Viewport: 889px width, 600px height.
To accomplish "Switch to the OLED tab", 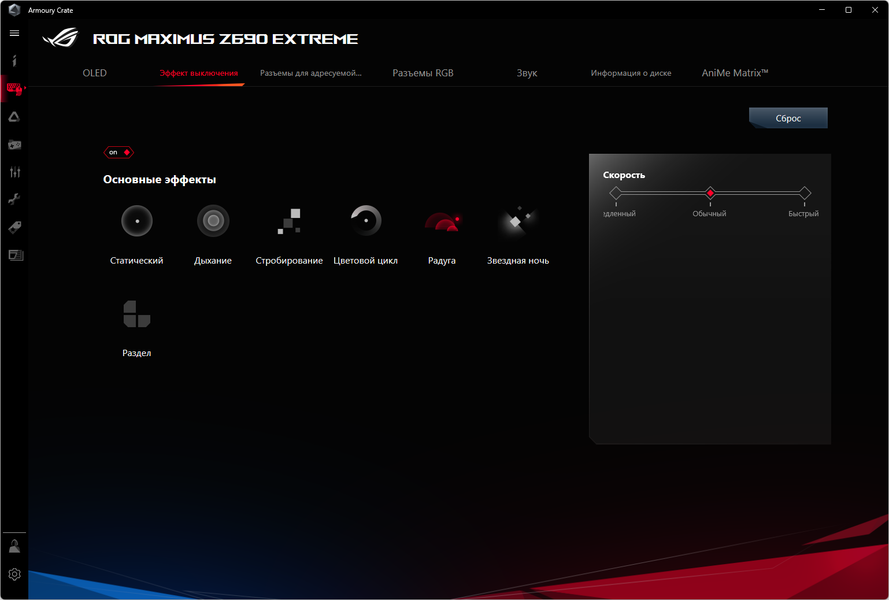I will click(x=95, y=73).
